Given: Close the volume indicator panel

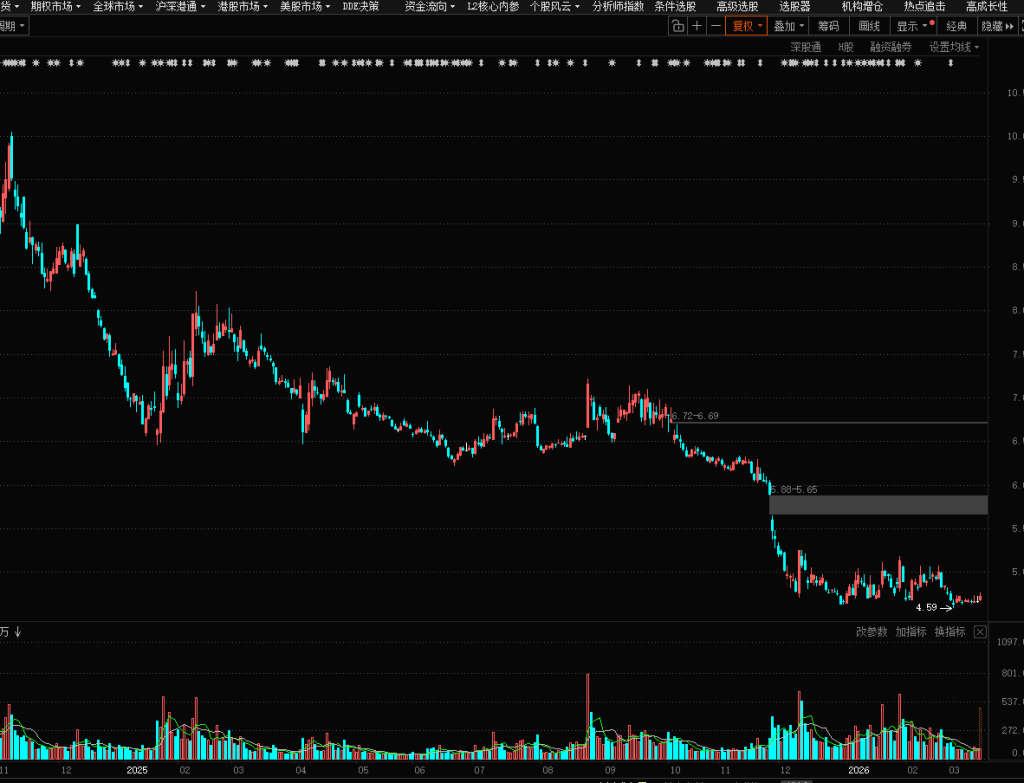Looking at the screenshot, I should coord(980,632).
